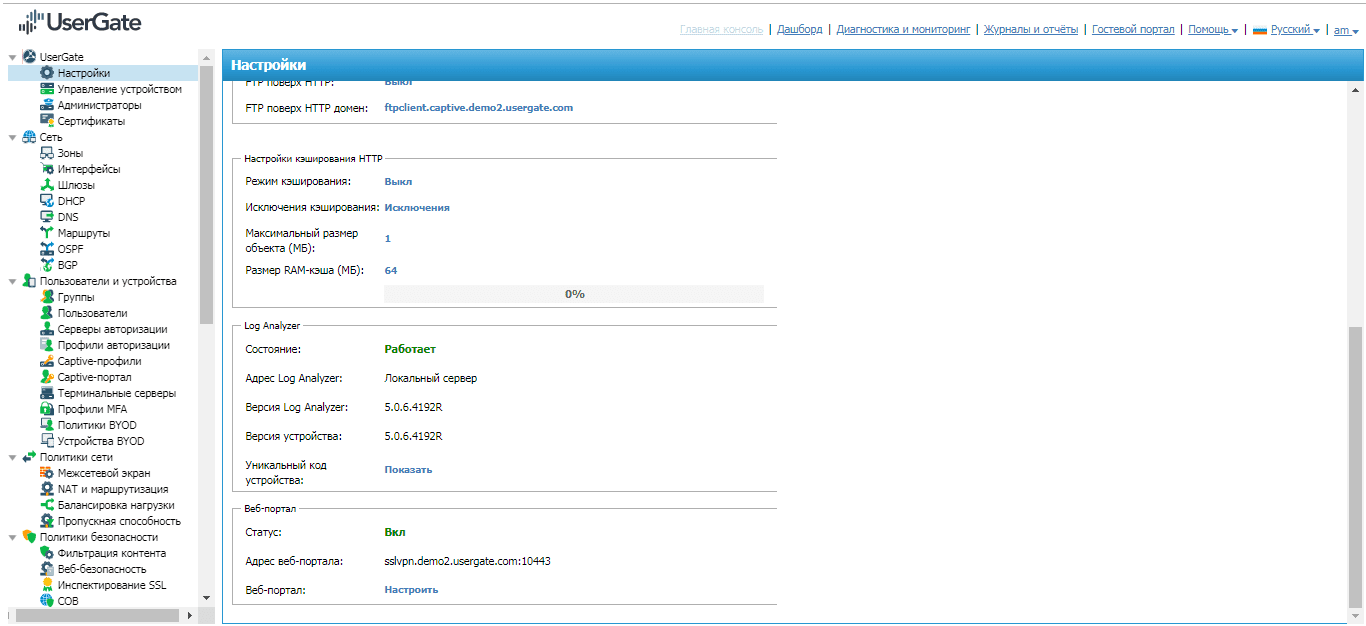Select Устройства BYOD in tree
The image size is (1366, 626).
(x=101, y=441)
